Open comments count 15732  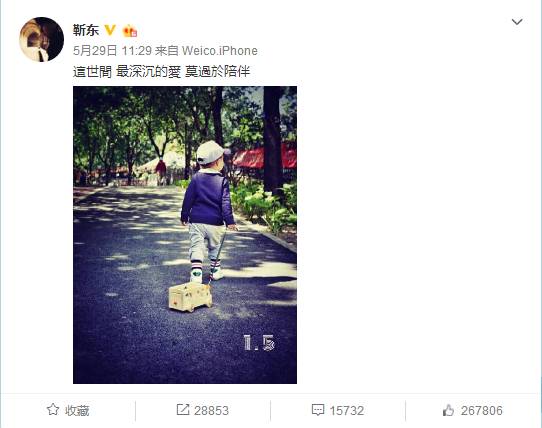(x=347, y=410)
